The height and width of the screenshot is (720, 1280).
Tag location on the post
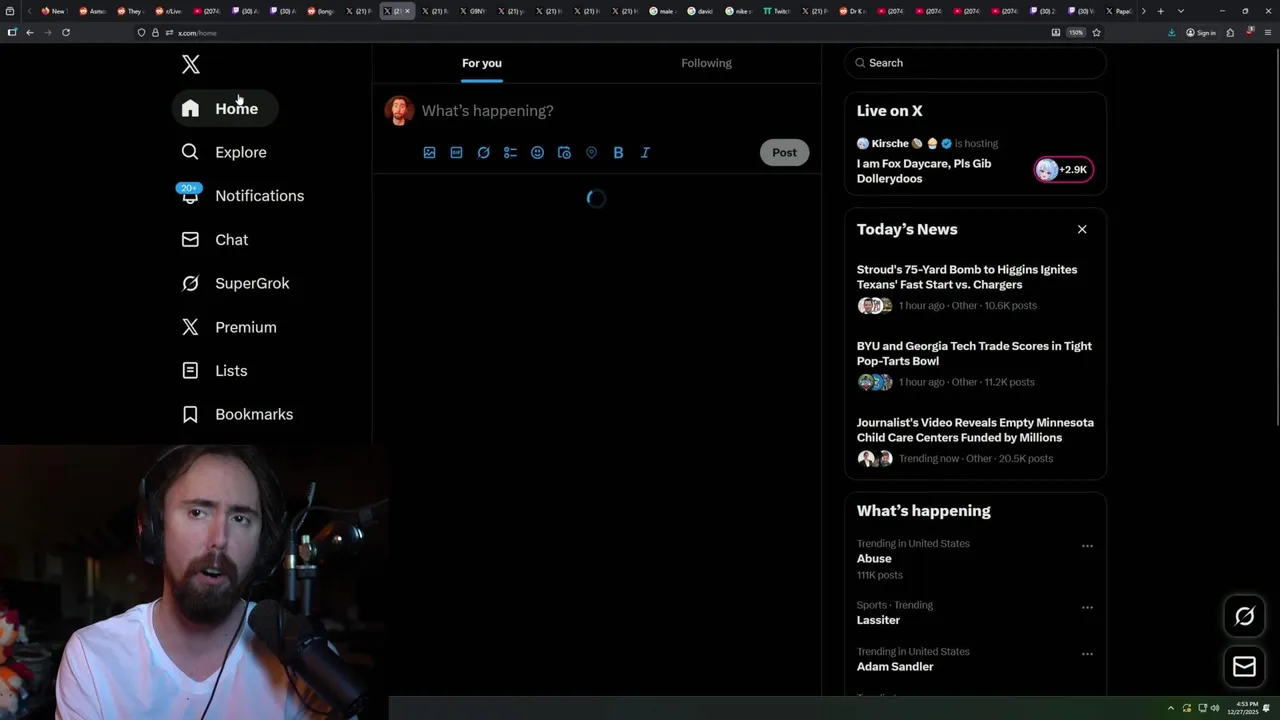(591, 153)
